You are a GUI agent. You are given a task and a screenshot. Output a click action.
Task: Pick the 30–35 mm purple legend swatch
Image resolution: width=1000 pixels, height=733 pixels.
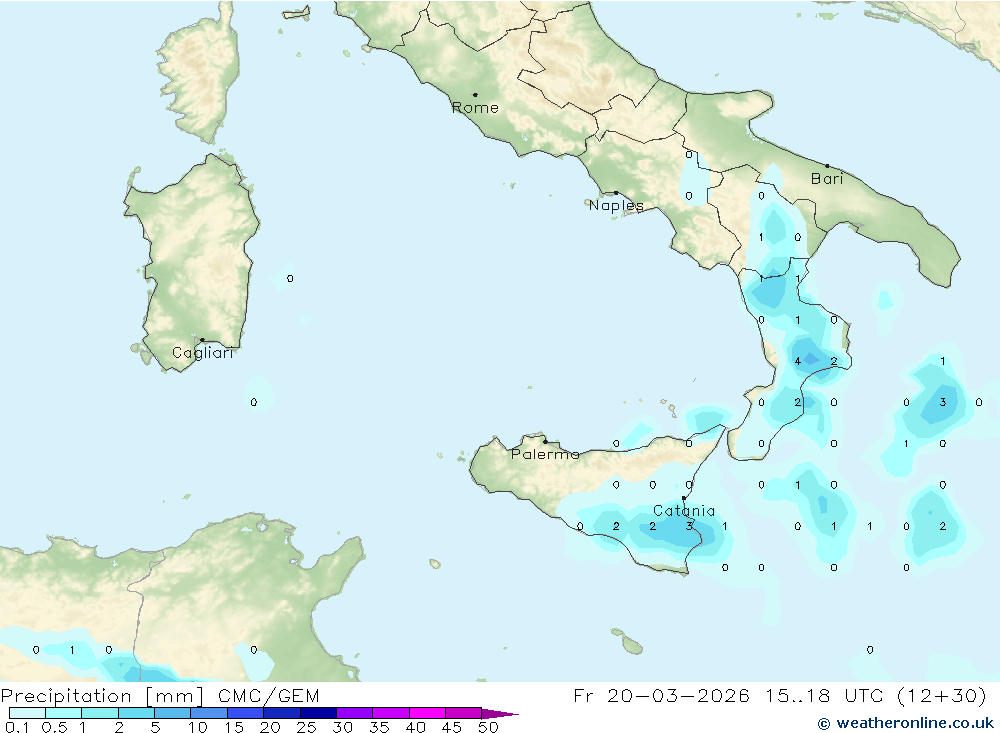coord(355,713)
